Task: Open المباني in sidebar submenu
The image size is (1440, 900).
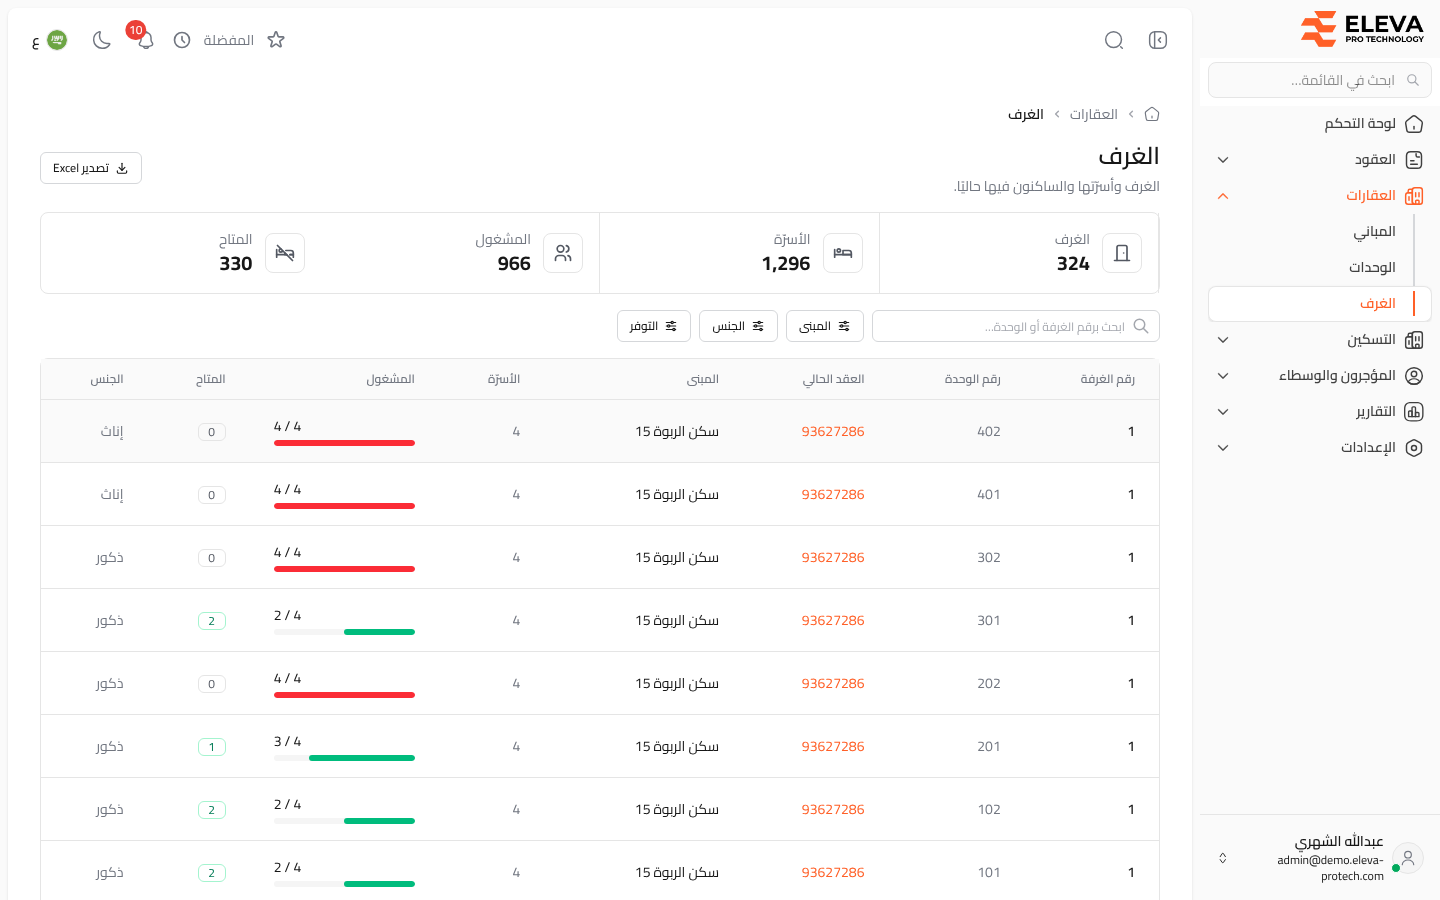Action: (1374, 232)
